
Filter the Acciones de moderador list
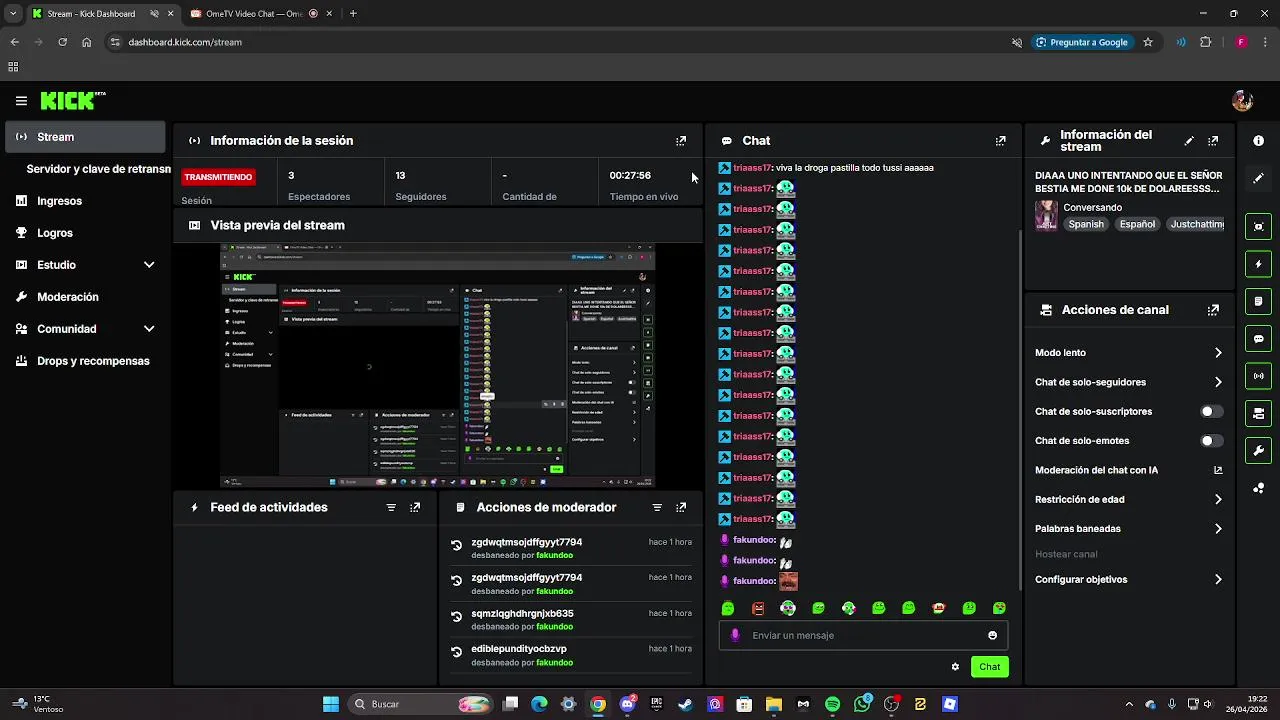pos(657,508)
